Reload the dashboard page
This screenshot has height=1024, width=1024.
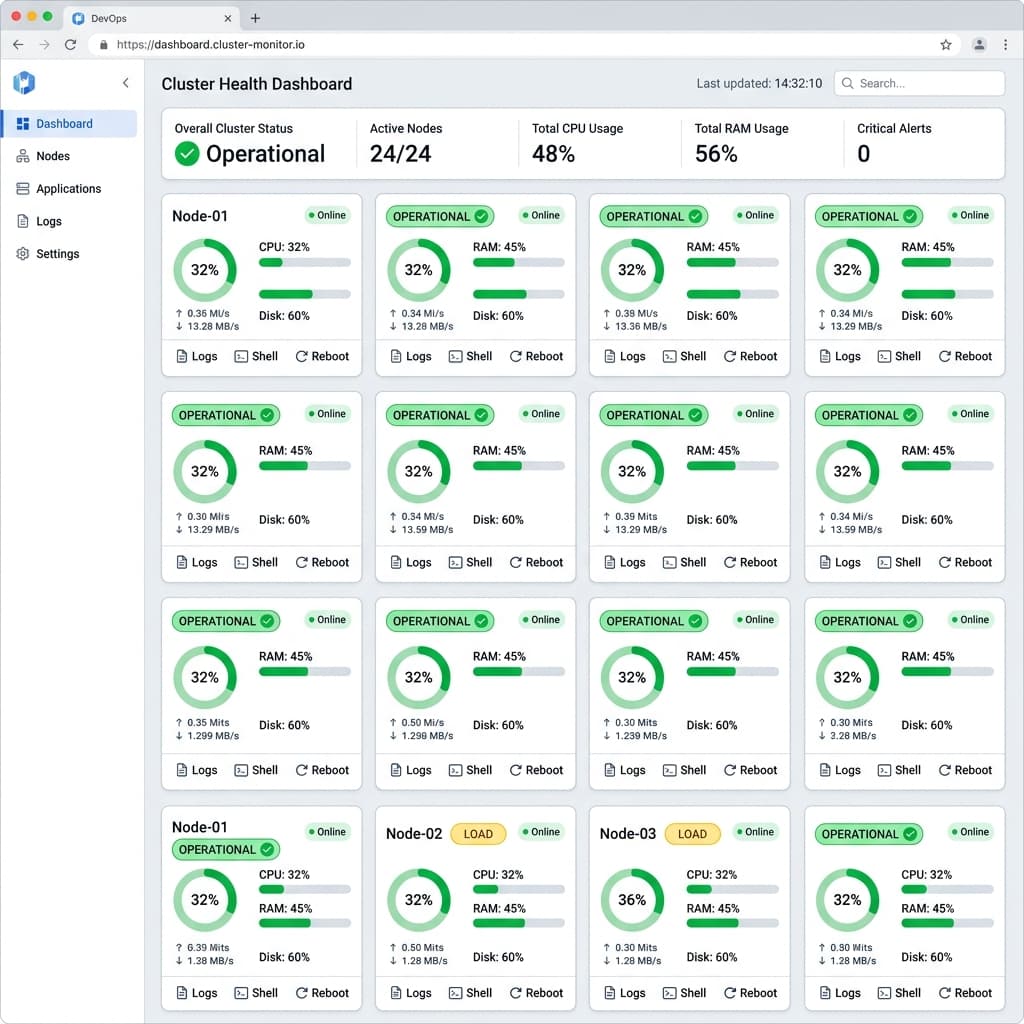click(71, 44)
